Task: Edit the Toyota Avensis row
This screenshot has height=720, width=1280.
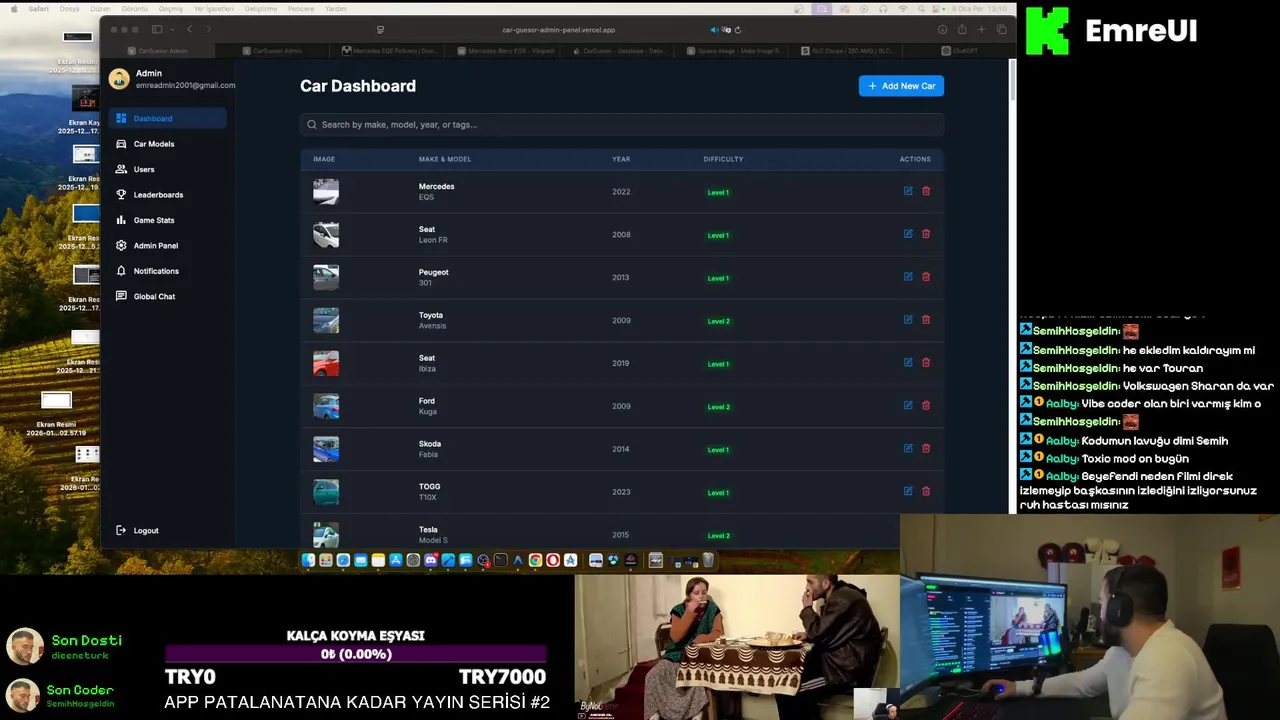Action: tap(908, 320)
